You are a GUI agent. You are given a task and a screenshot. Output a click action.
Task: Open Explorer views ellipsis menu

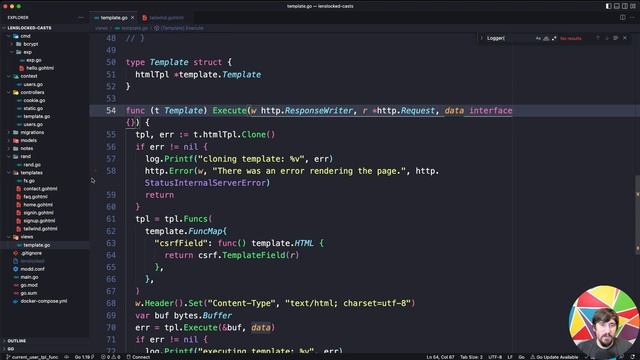[81, 18]
